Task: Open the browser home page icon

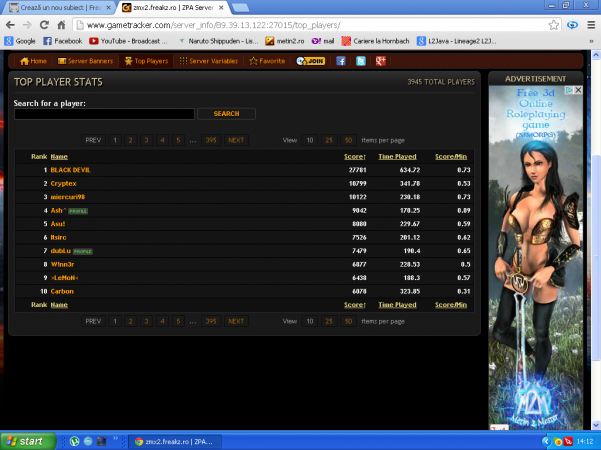Action: pyautogui.click(x=61, y=25)
